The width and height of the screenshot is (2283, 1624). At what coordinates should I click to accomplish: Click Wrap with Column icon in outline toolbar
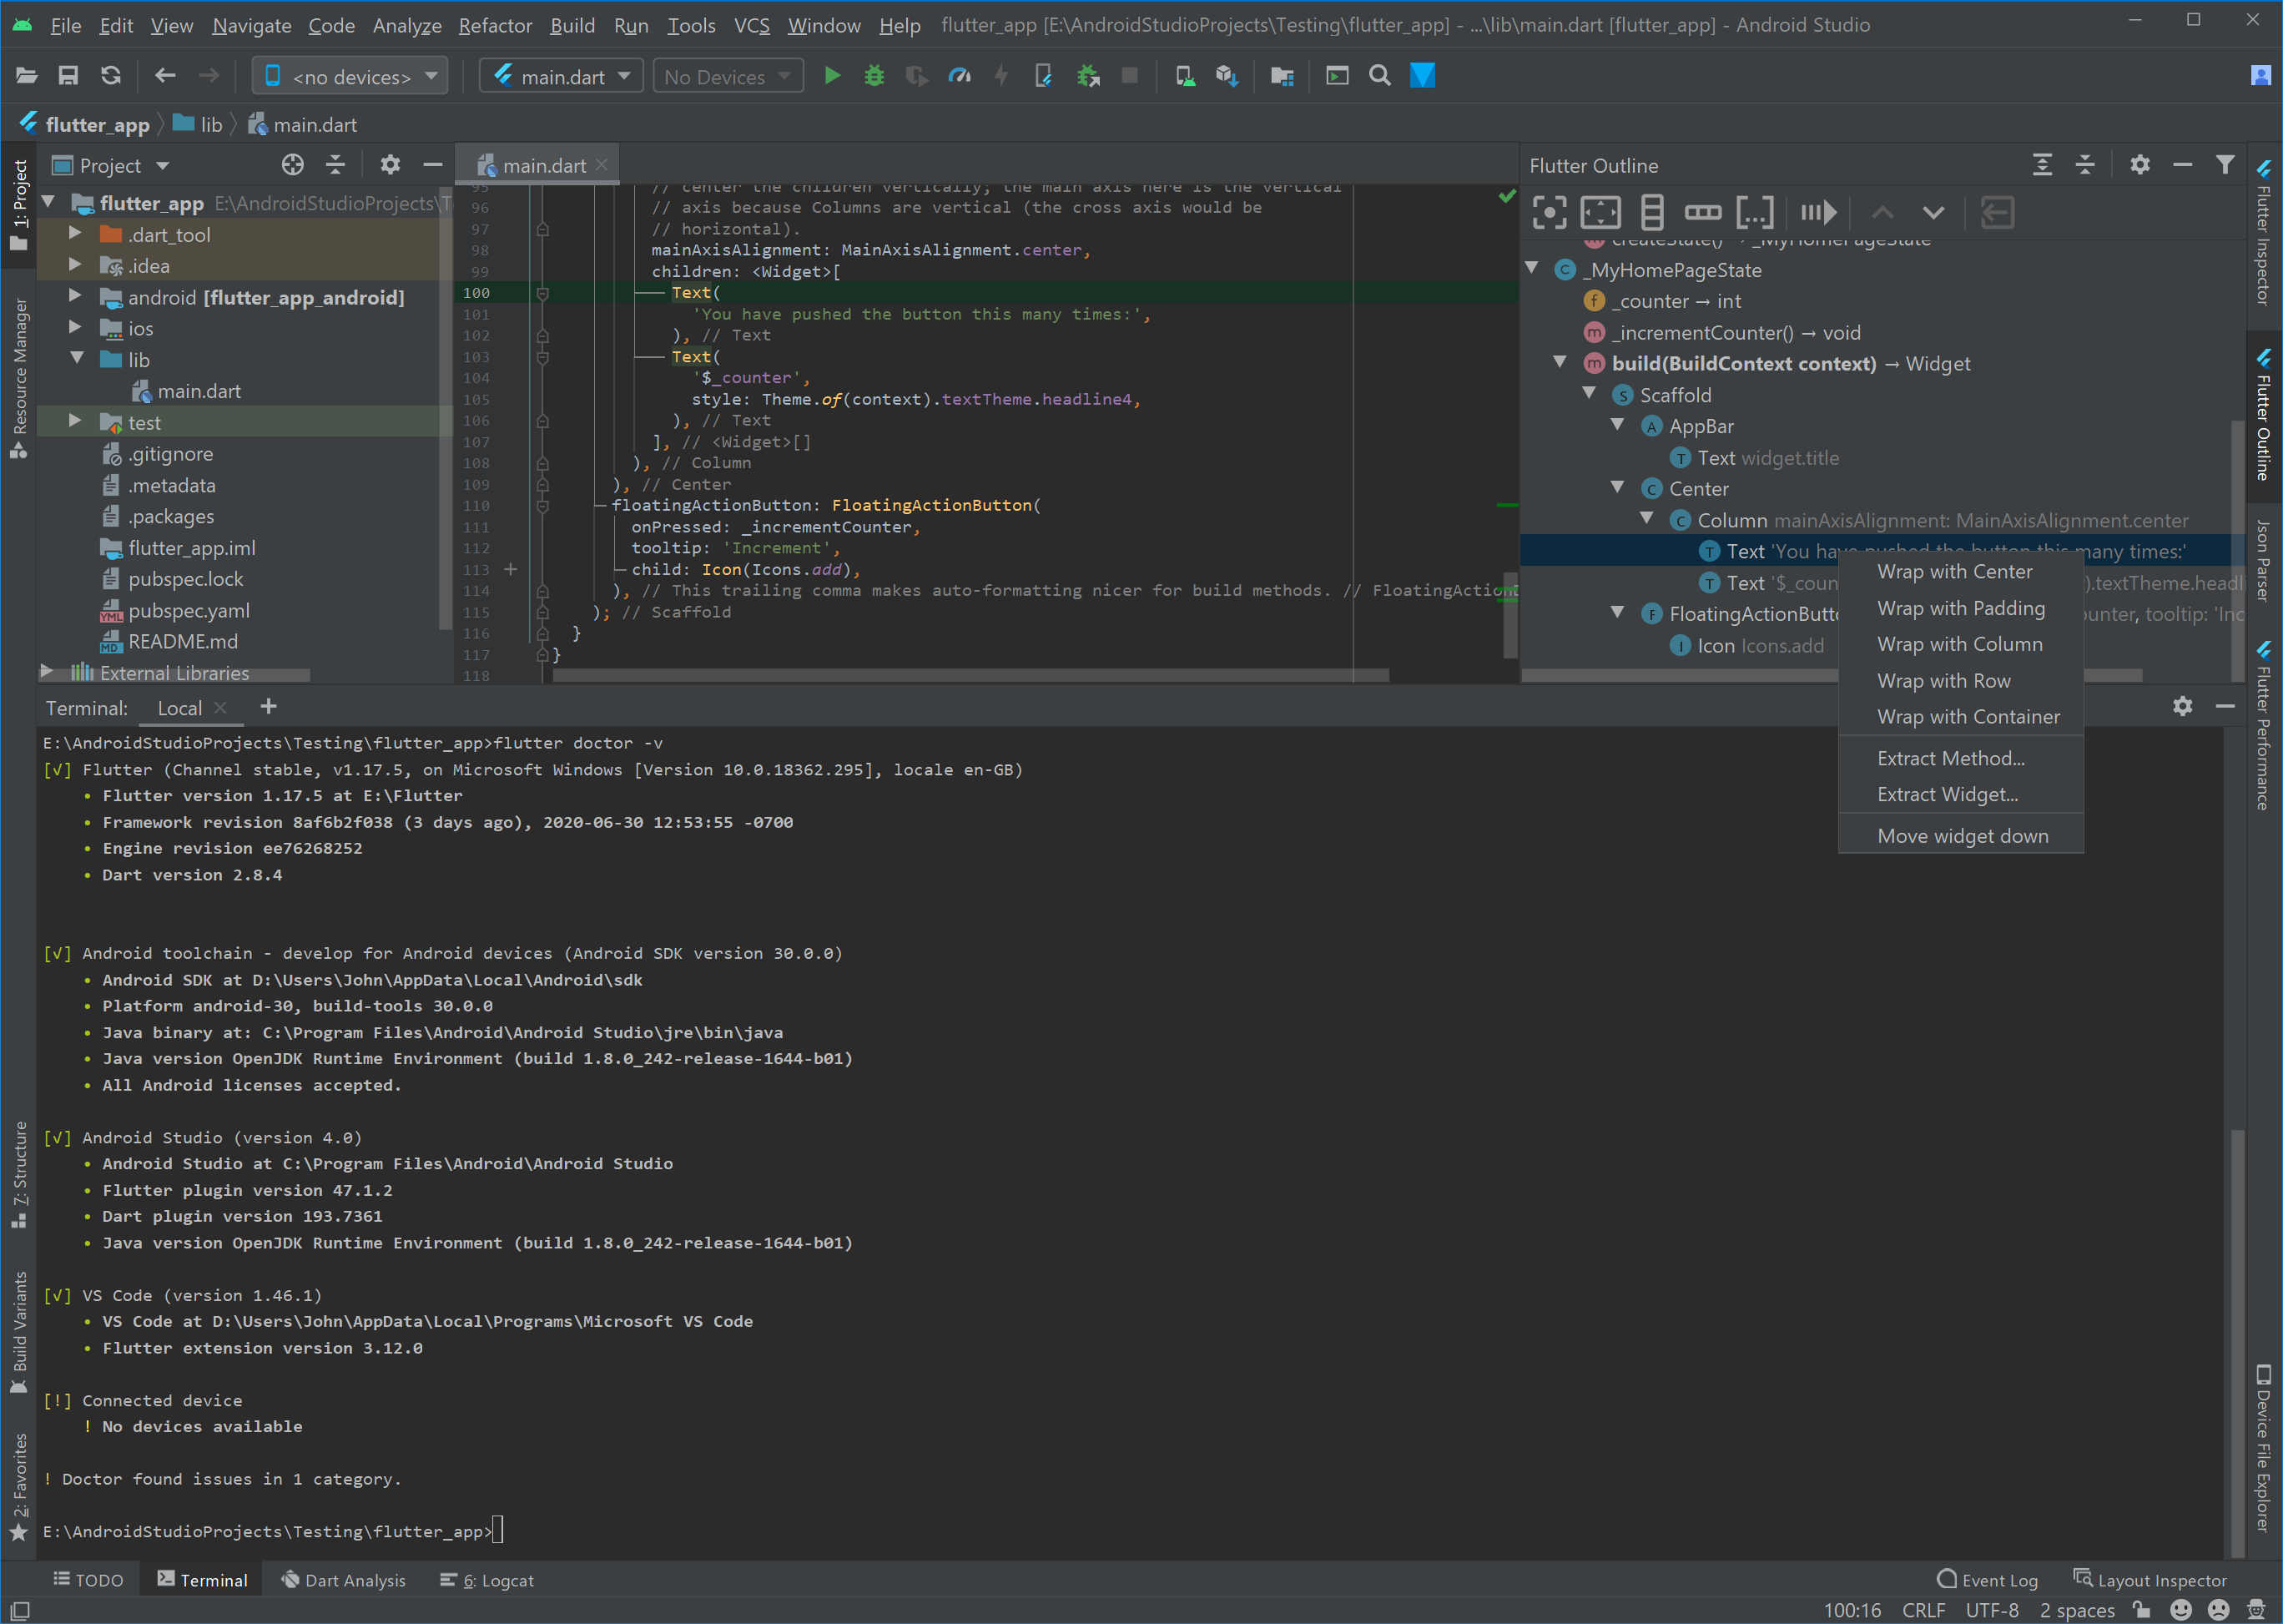1652,212
